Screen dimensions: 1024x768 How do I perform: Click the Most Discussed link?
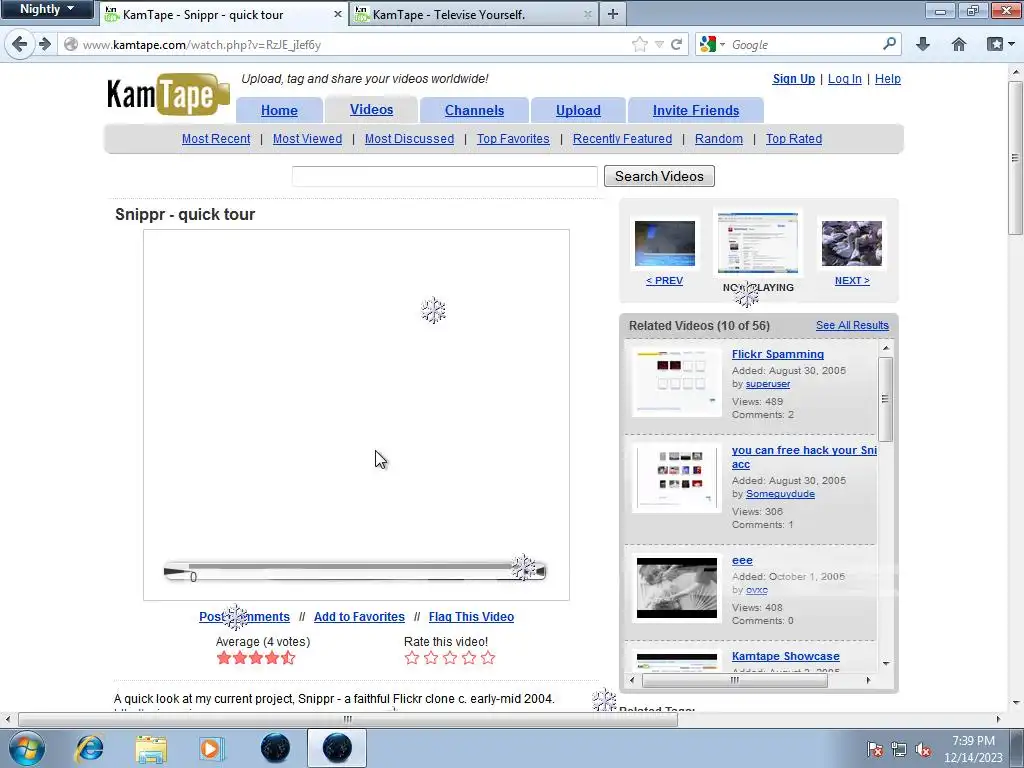[x=409, y=138]
